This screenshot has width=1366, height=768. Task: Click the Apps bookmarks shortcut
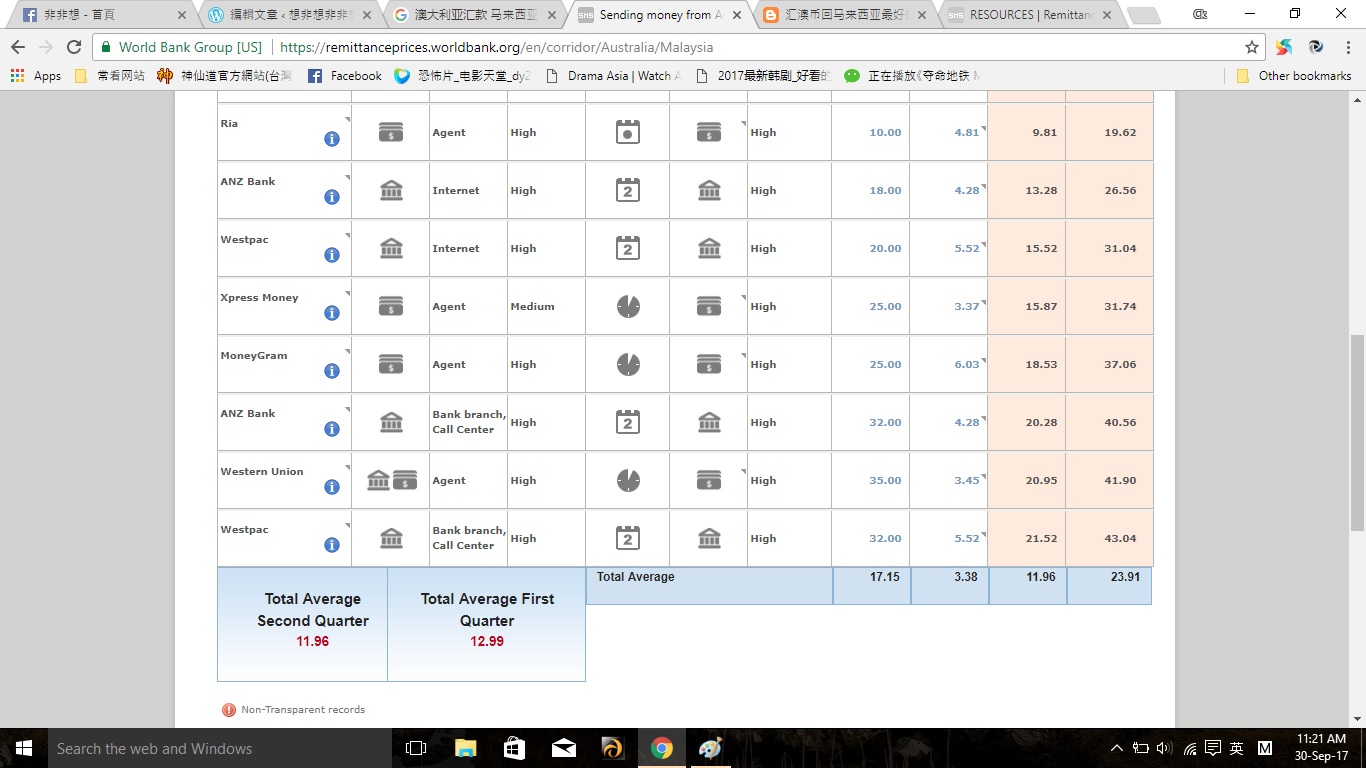[x=36, y=76]
